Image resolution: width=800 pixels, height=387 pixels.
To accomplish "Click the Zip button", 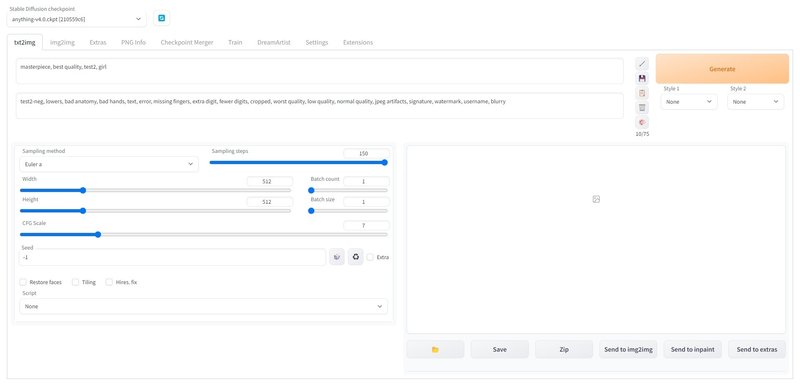I will 564,349.
